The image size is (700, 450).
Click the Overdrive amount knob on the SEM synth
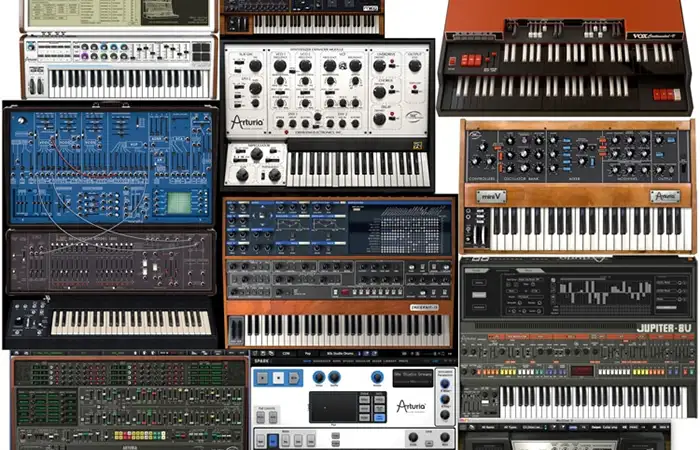point(379,66)
